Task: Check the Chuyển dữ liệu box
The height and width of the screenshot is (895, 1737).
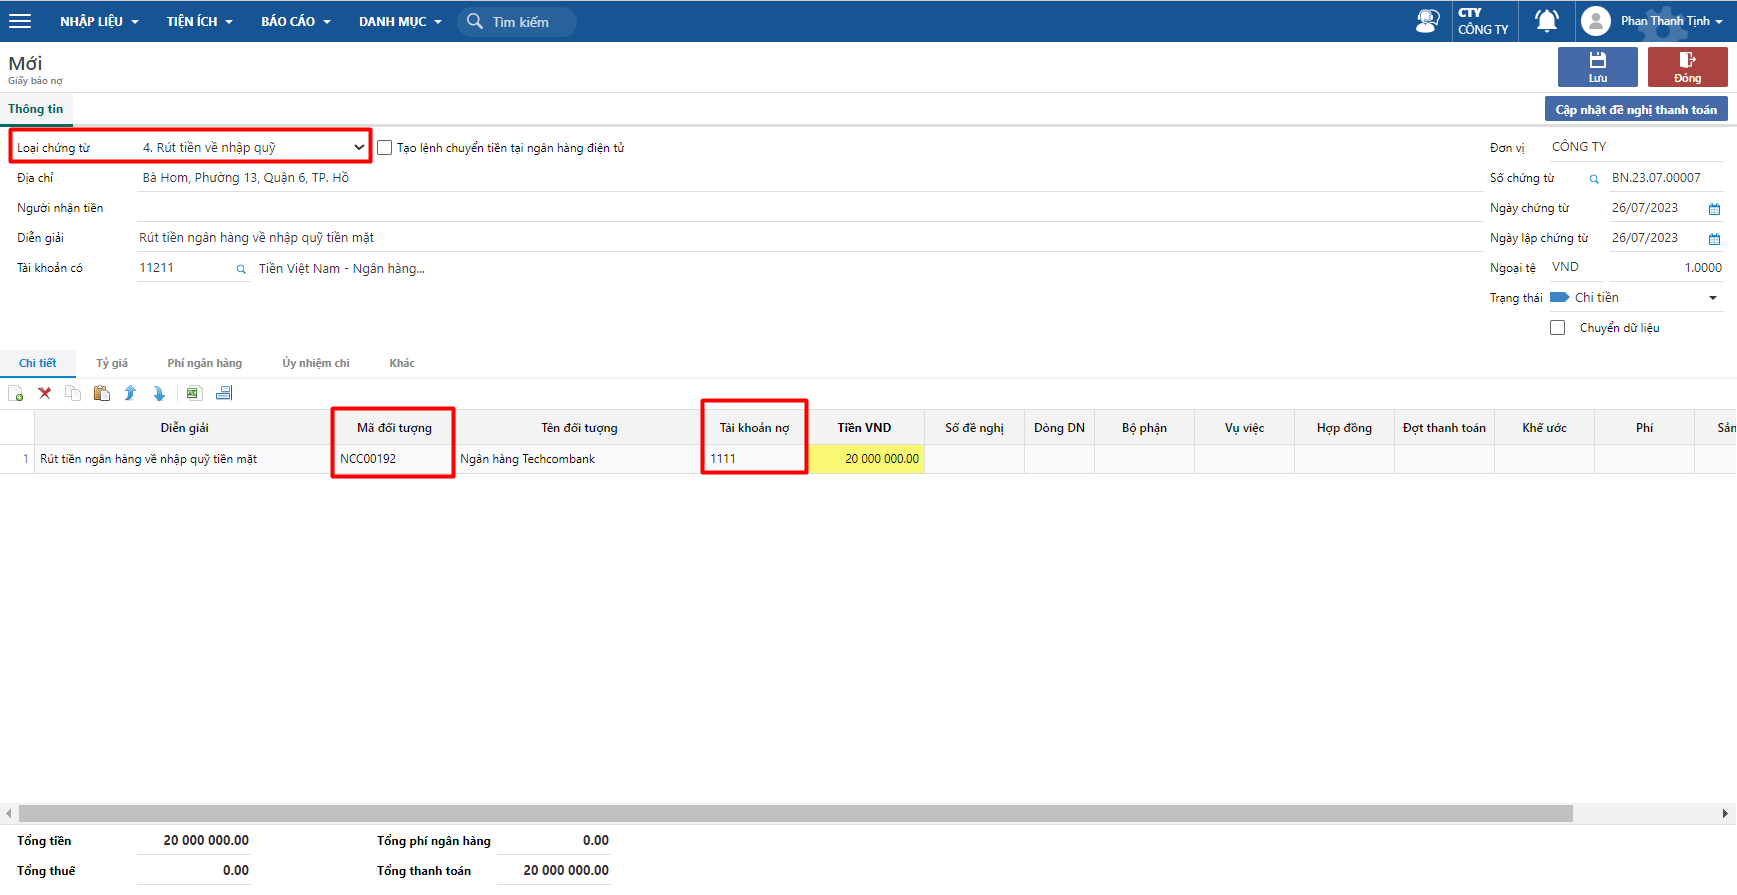Action: pyautogui.click(x=1557, y=328)
